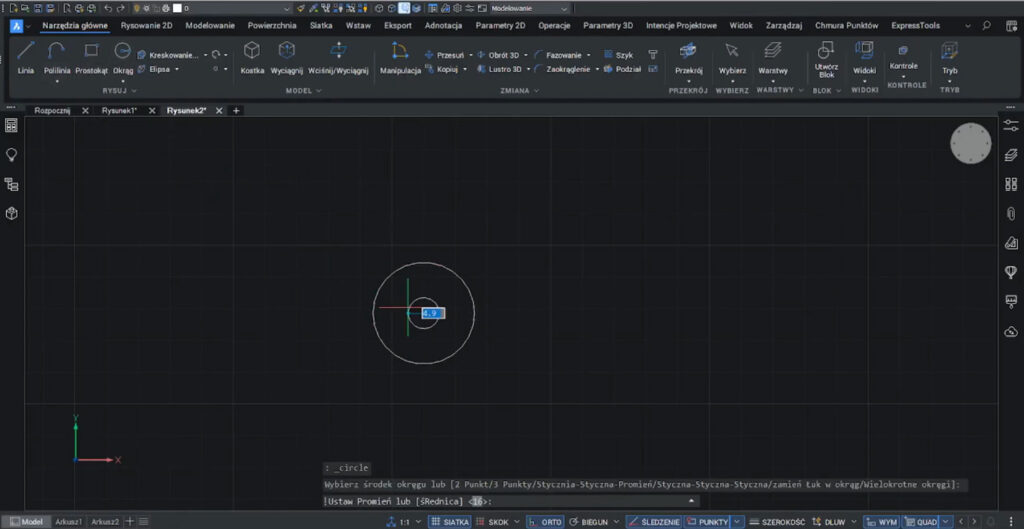Click the Przesuń move tool
Viewport: 1024px width, 529px height.
tap(445, 56)
